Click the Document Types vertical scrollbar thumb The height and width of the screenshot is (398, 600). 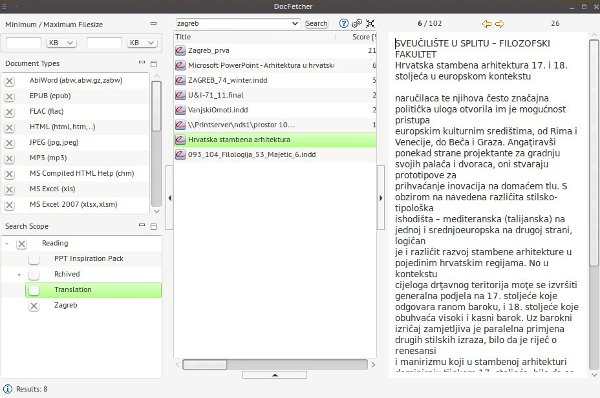[156, 106]
